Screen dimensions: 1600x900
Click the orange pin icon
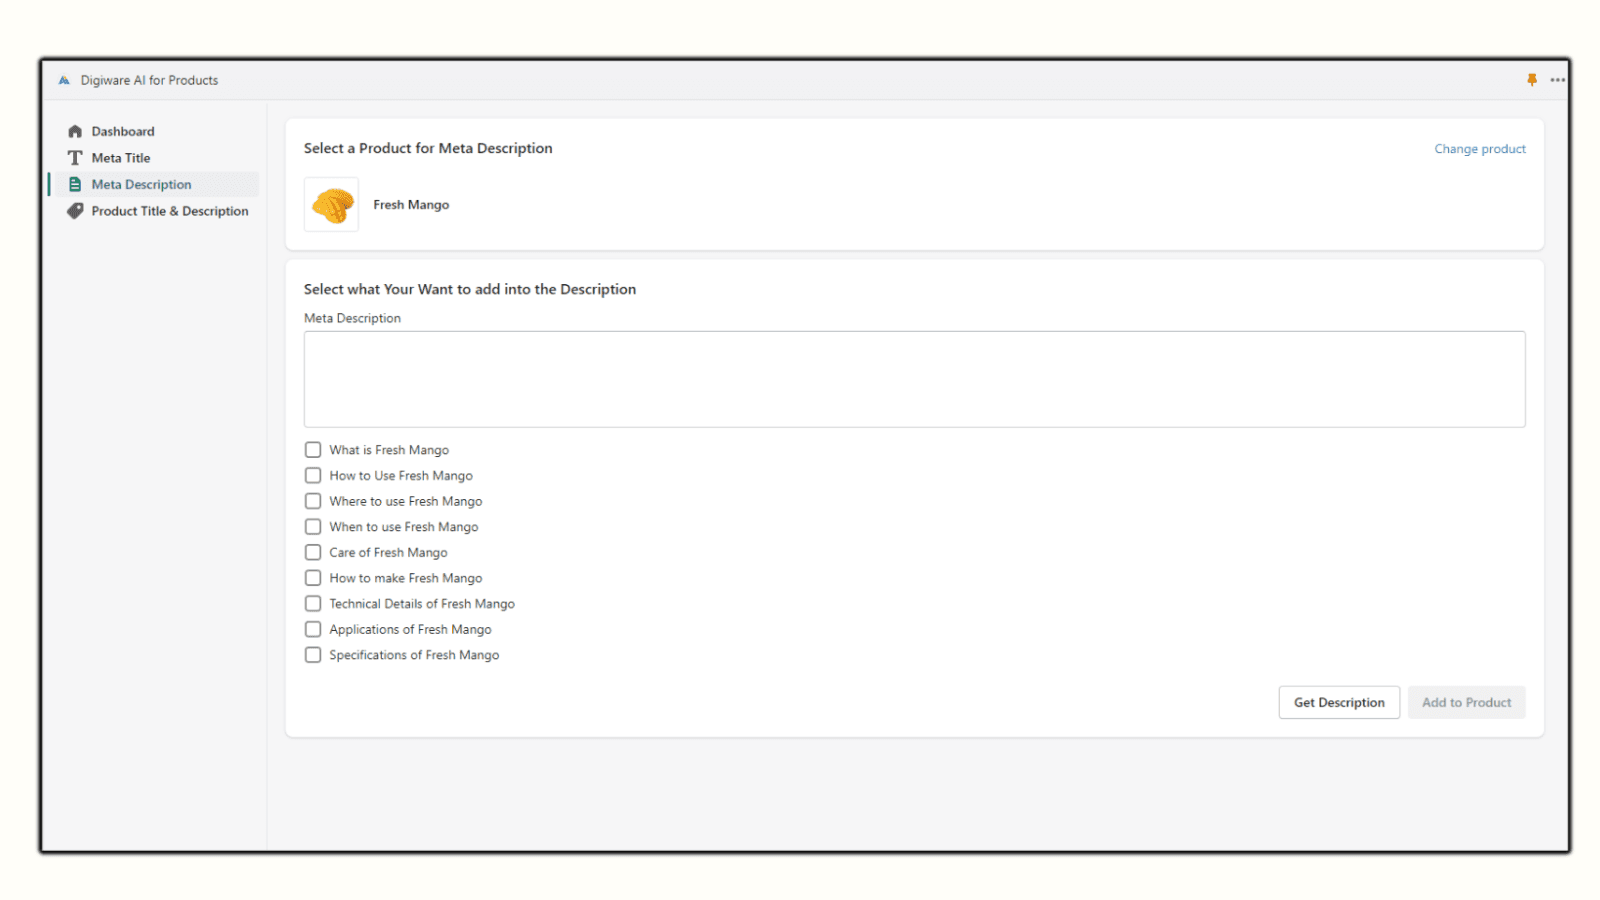coord(1531,80)
